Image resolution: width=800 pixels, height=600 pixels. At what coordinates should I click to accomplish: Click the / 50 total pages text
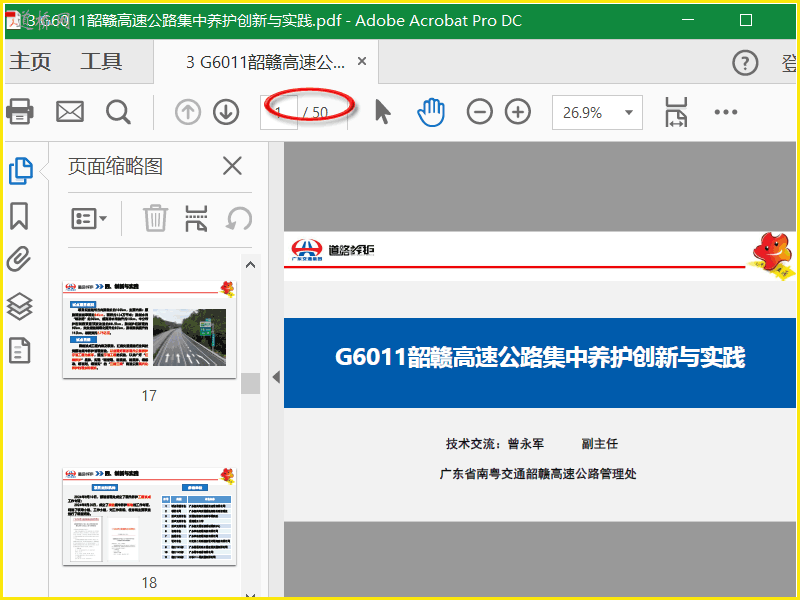tap(315, 112)
